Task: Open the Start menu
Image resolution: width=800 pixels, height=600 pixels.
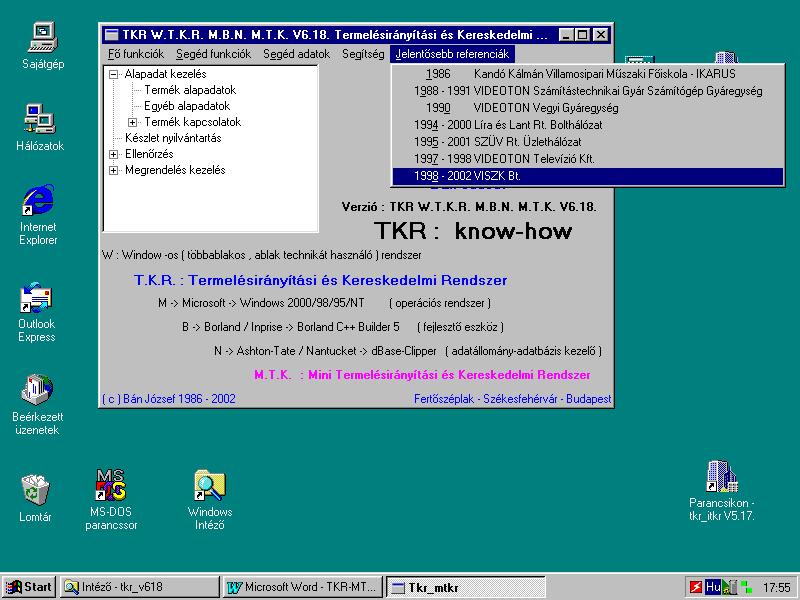Action: pyautogui.click(x=29, y=587)
